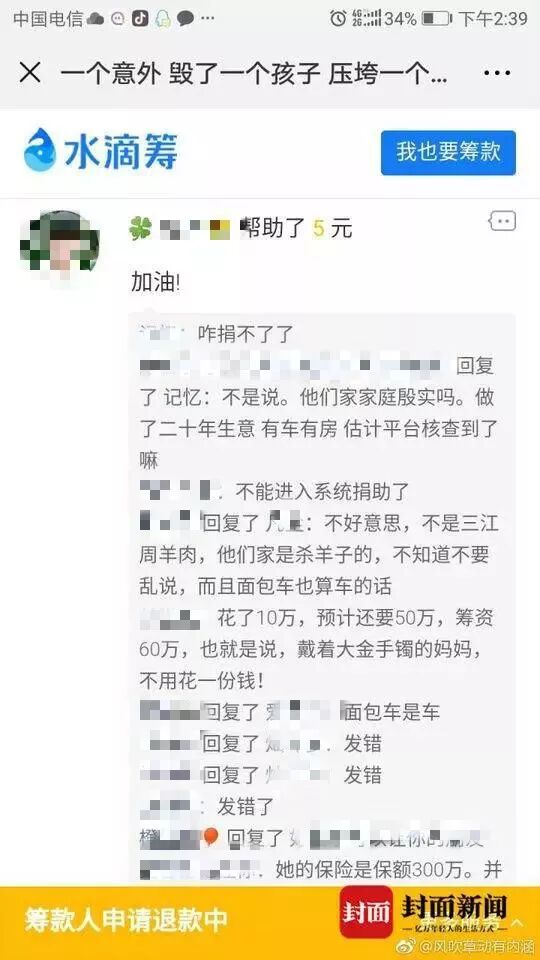Tap the battery indicator icon

pos(436,19)
